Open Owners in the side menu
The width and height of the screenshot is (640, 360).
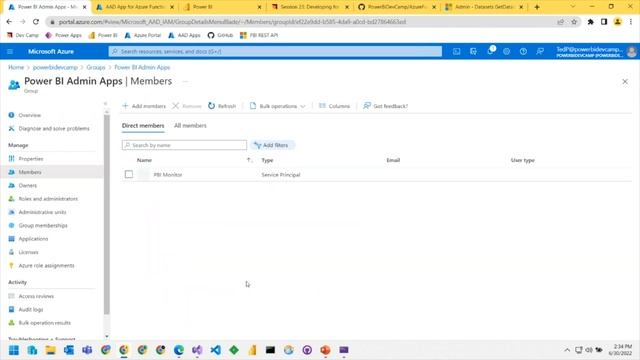pos(27,186)
